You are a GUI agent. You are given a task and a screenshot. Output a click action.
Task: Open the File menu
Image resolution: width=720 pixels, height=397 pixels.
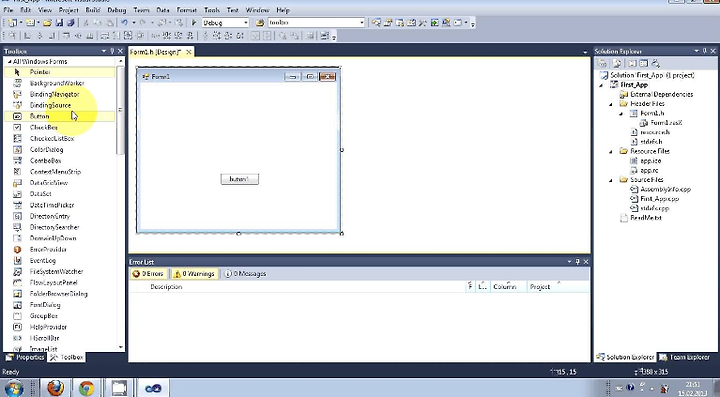pyautogui.click(x=8, y=10)
